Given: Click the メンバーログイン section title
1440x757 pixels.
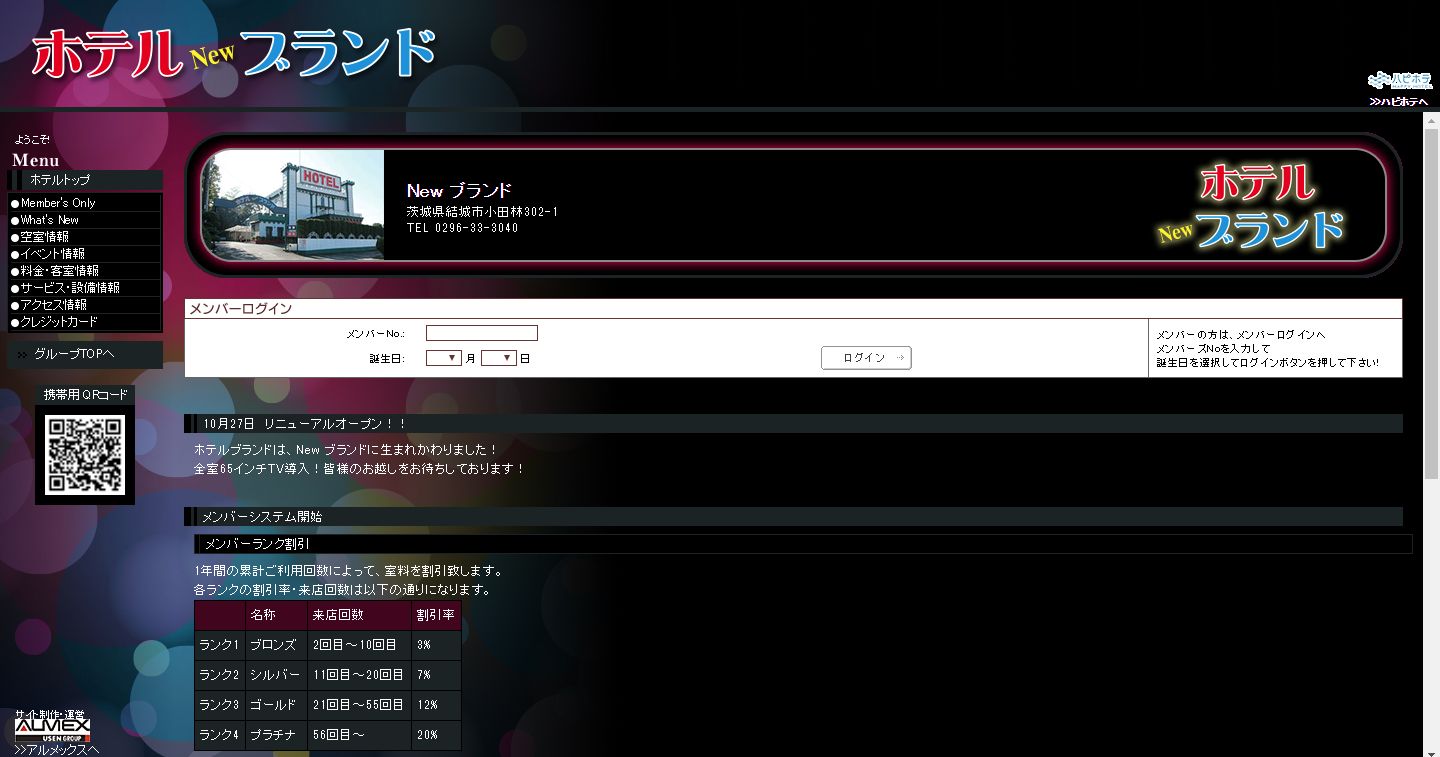Looking at the screenshot, I should click(x=241, y=309).
